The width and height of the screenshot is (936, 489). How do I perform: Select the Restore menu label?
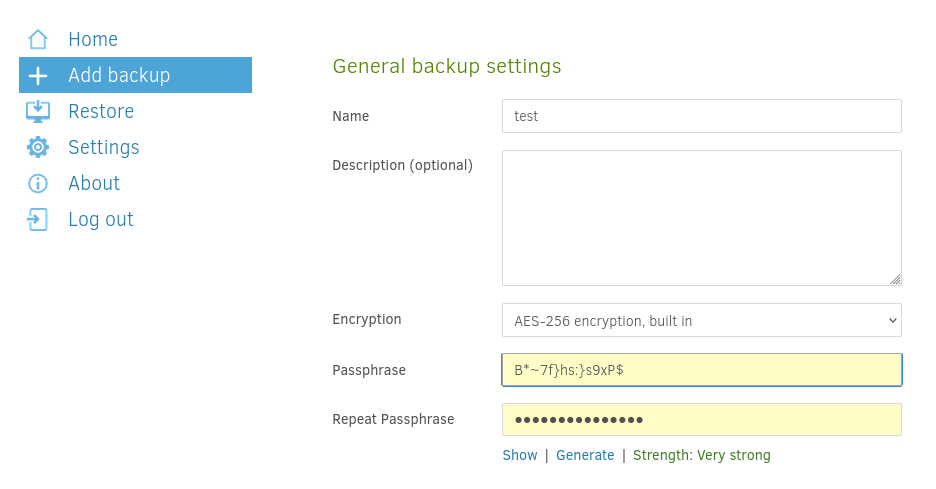point(101,111)
